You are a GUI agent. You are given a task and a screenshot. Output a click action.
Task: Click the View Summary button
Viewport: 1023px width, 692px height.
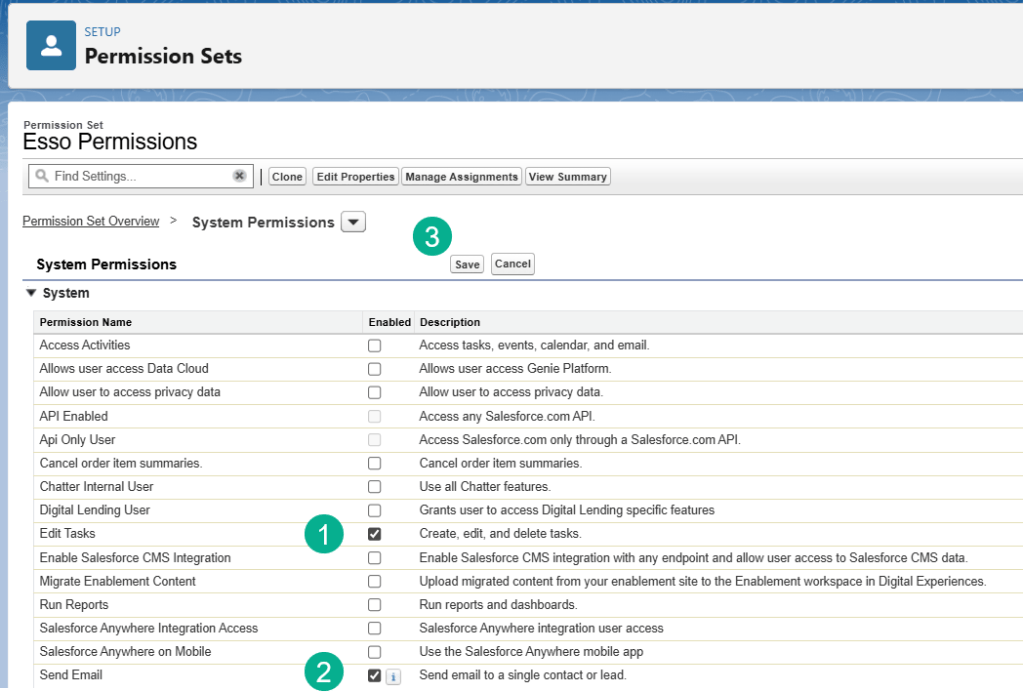[567, 177]
